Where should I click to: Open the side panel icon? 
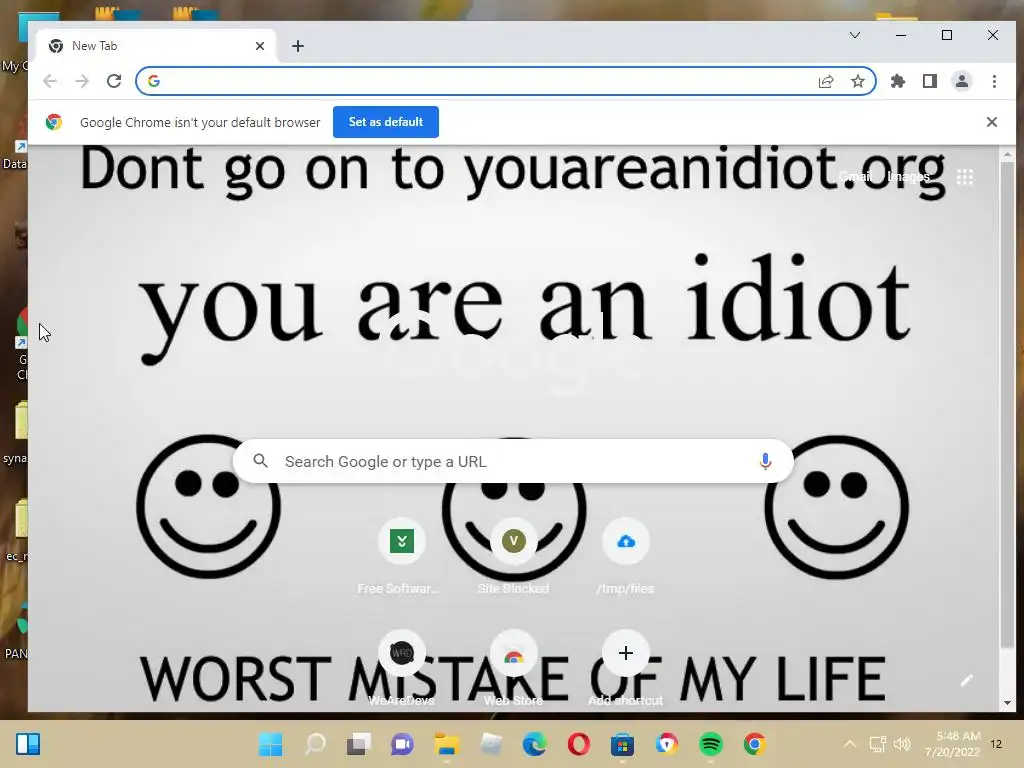pyautogui.click(x=930, y=81)
